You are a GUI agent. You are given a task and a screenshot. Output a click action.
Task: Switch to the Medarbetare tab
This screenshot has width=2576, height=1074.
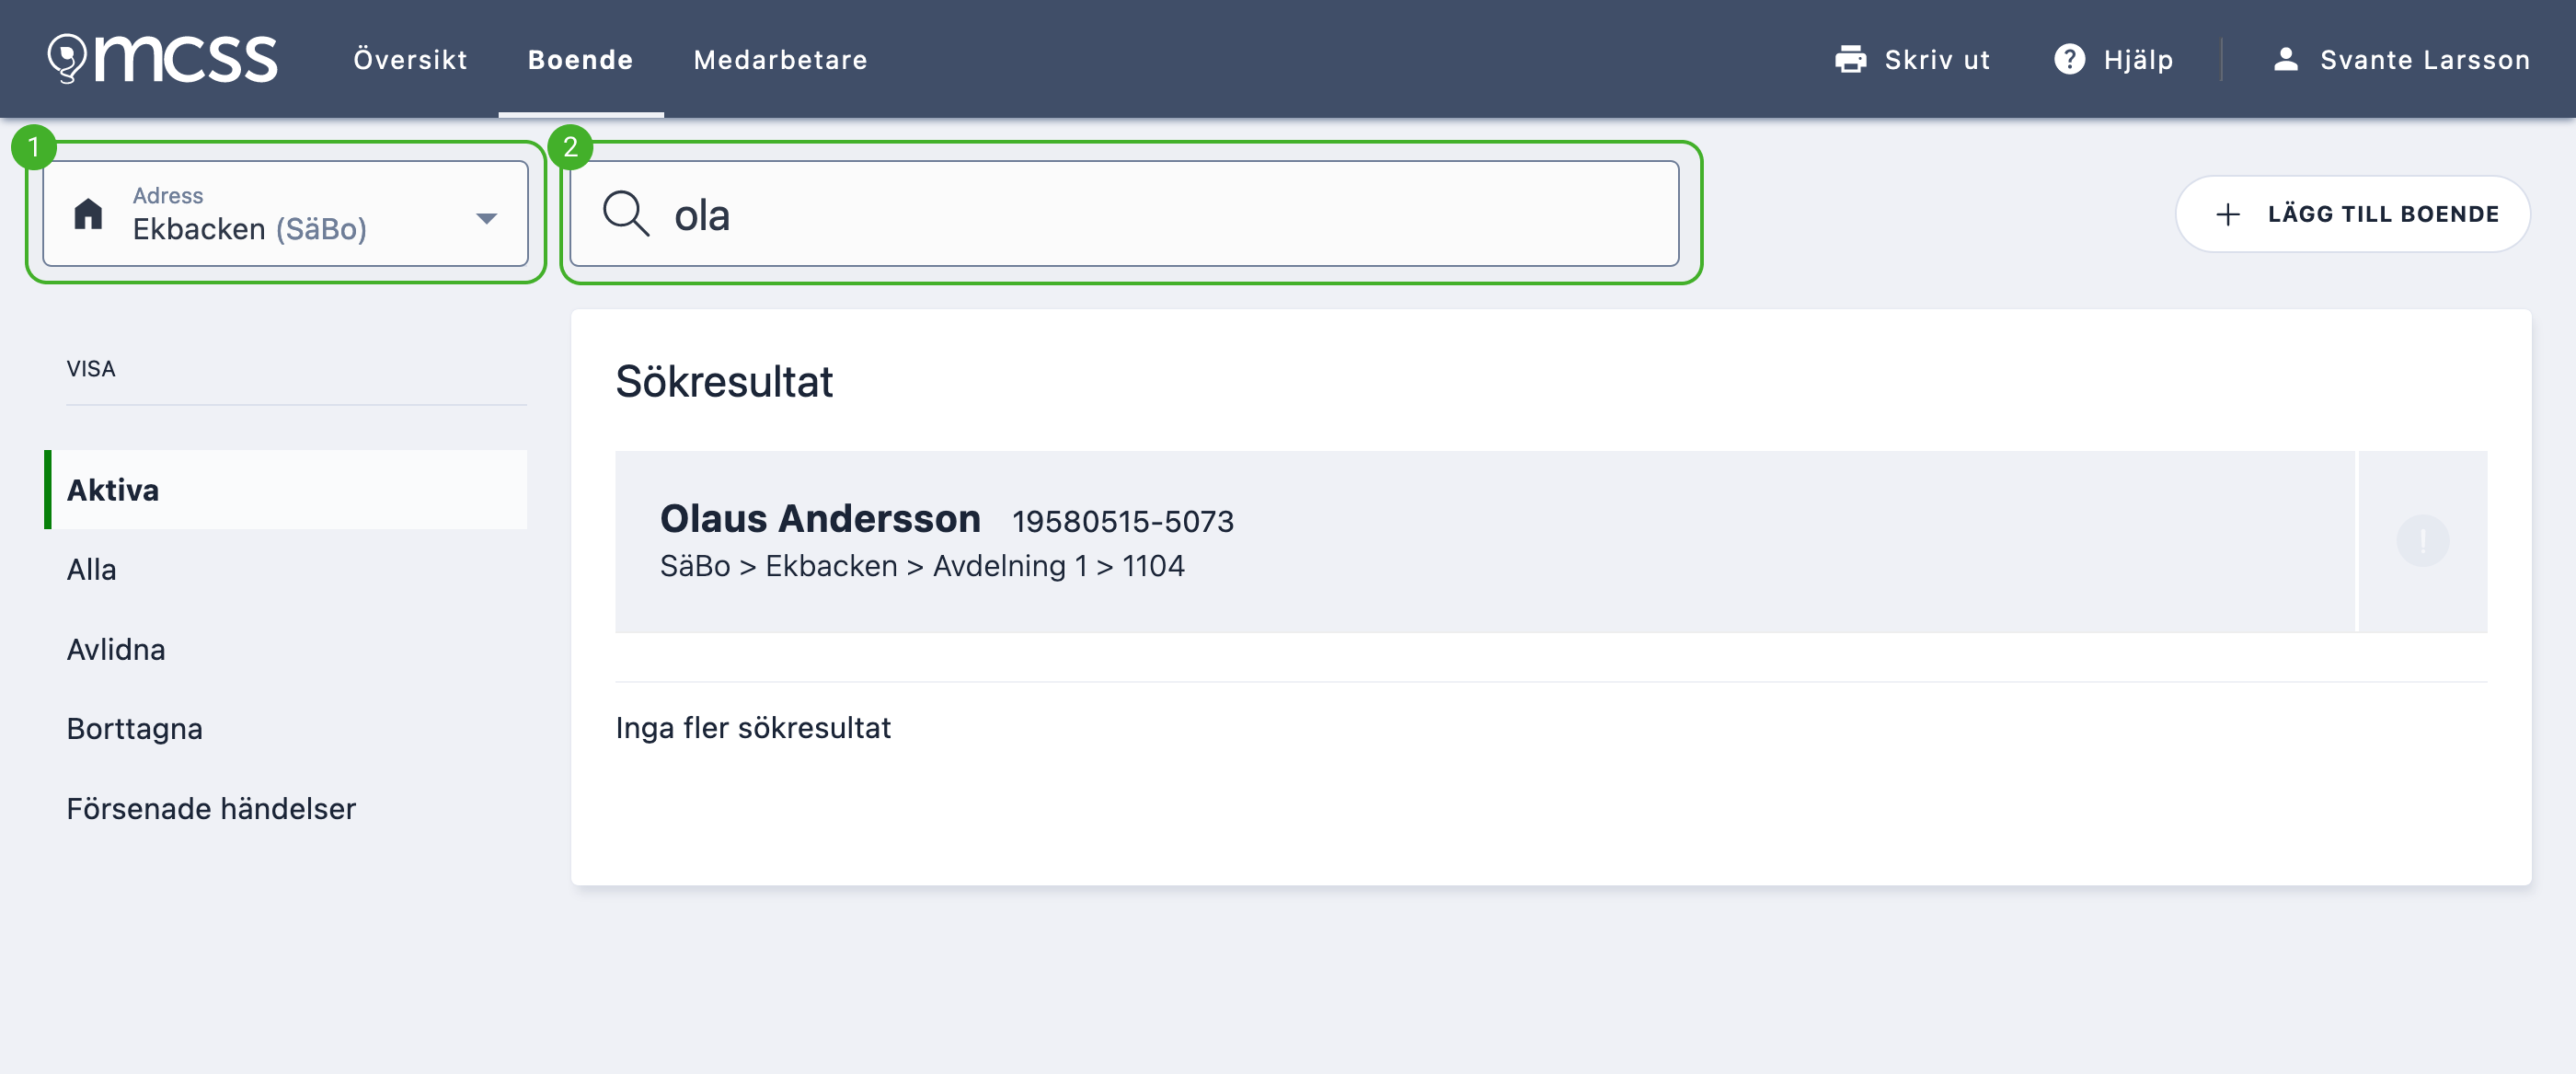(780, 60)
